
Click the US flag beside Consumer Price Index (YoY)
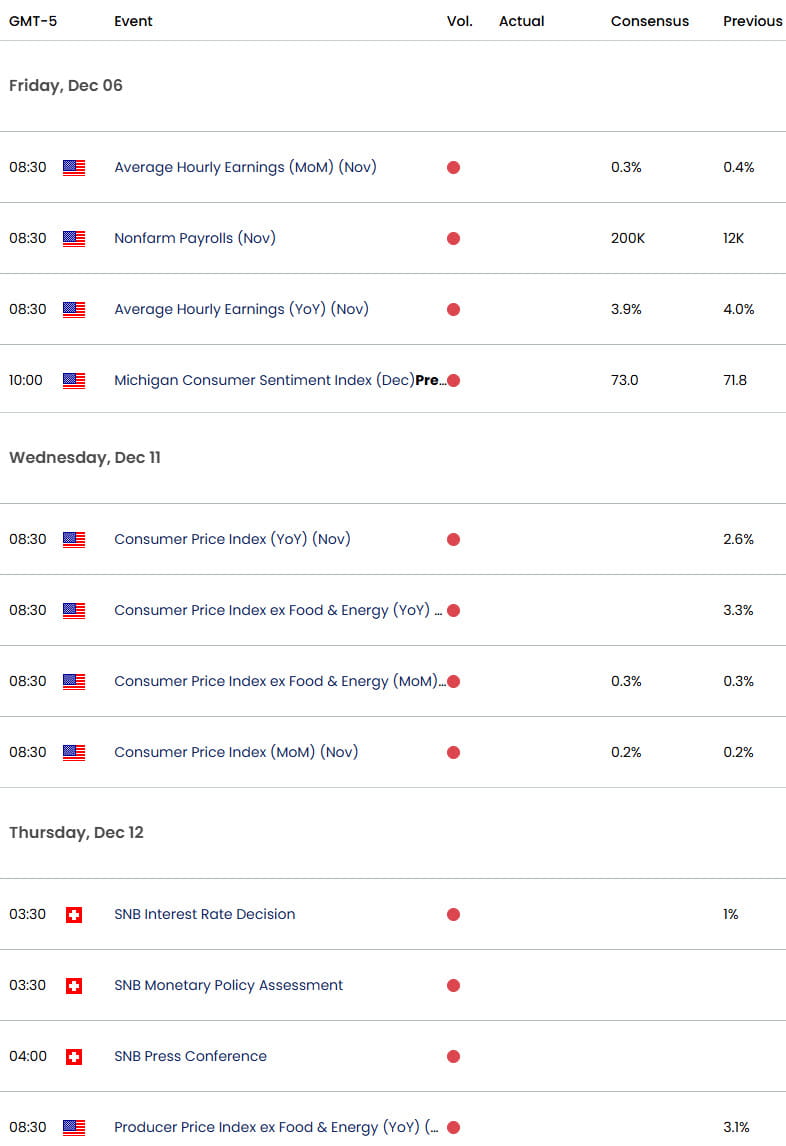[74, 540]
